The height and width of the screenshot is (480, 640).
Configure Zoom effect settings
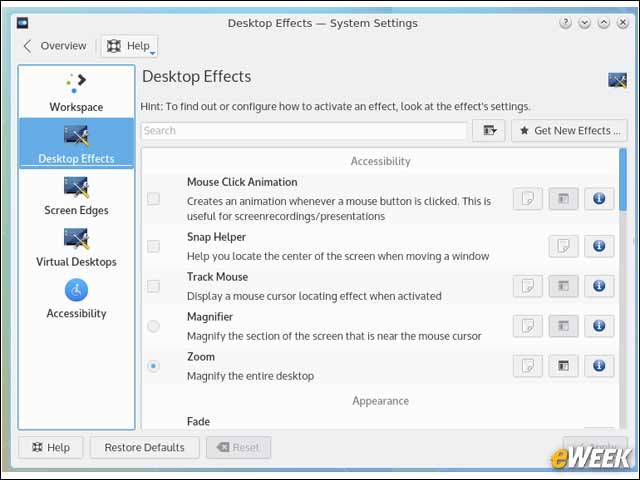coord(563,366)
